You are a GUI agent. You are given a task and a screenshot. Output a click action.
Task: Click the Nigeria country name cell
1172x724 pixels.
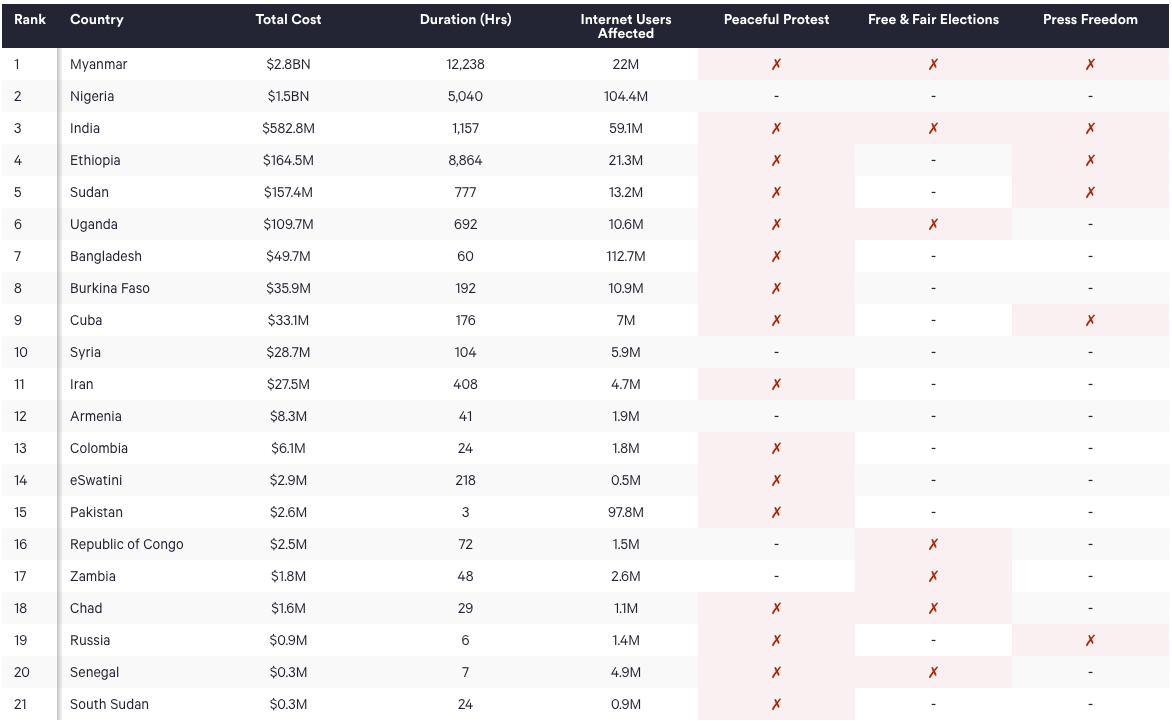(x=92, y=96)
